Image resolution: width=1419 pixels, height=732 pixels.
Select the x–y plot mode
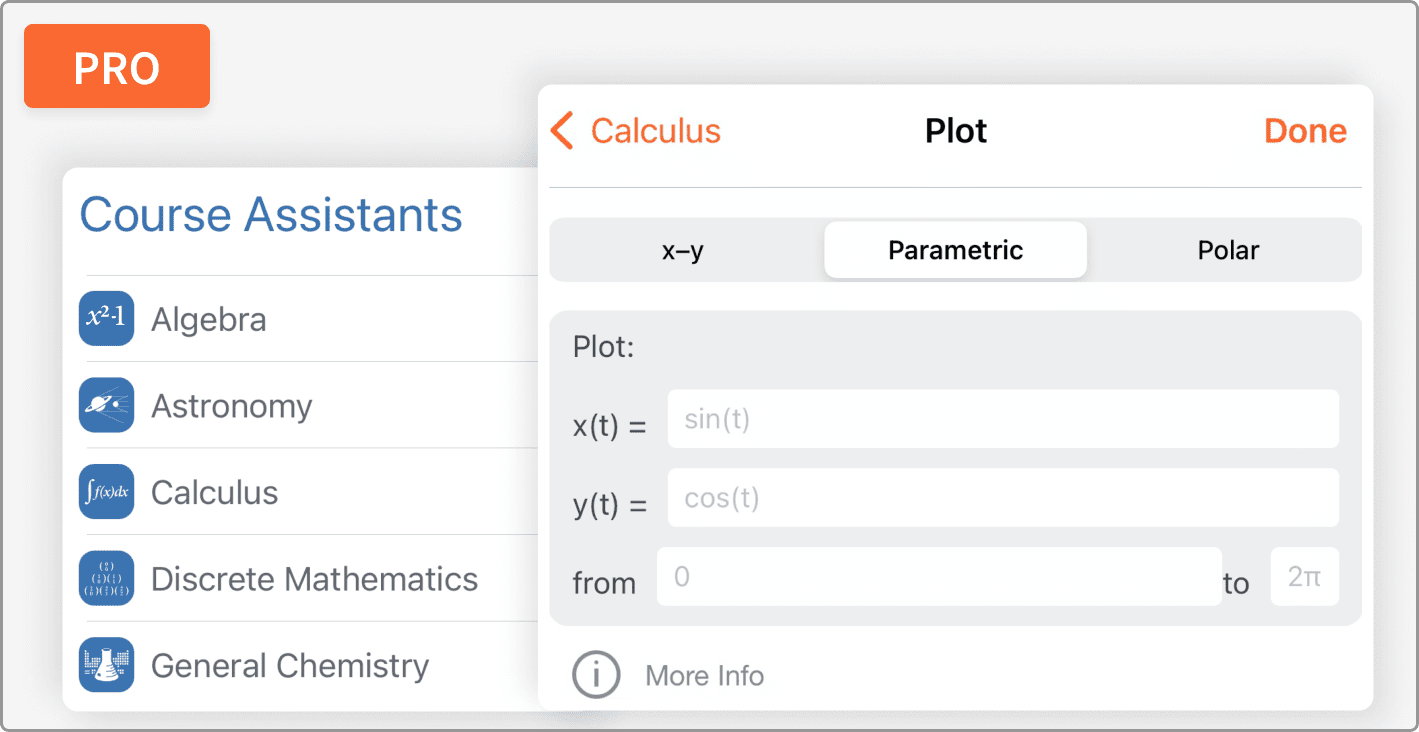[x=683, y=250]
